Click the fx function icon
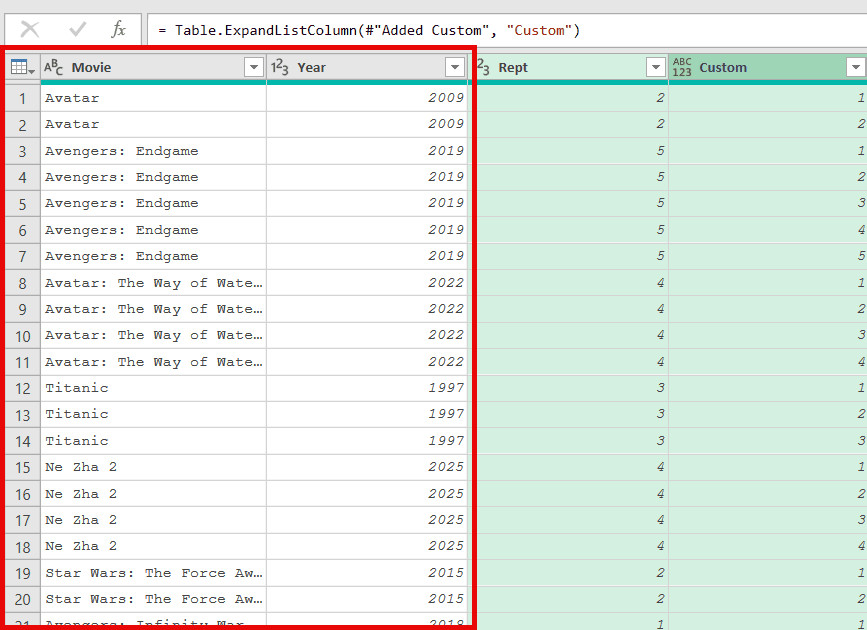 pos(118,30)
